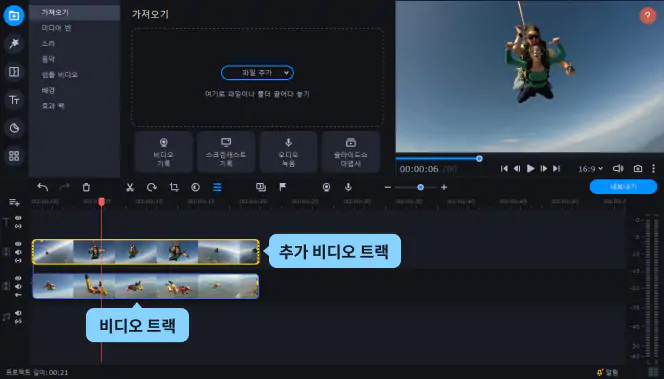Open the crop tool in toolbar
This screenshot has height=379, width=664.
pyautogui.click(x=174, y=187)
